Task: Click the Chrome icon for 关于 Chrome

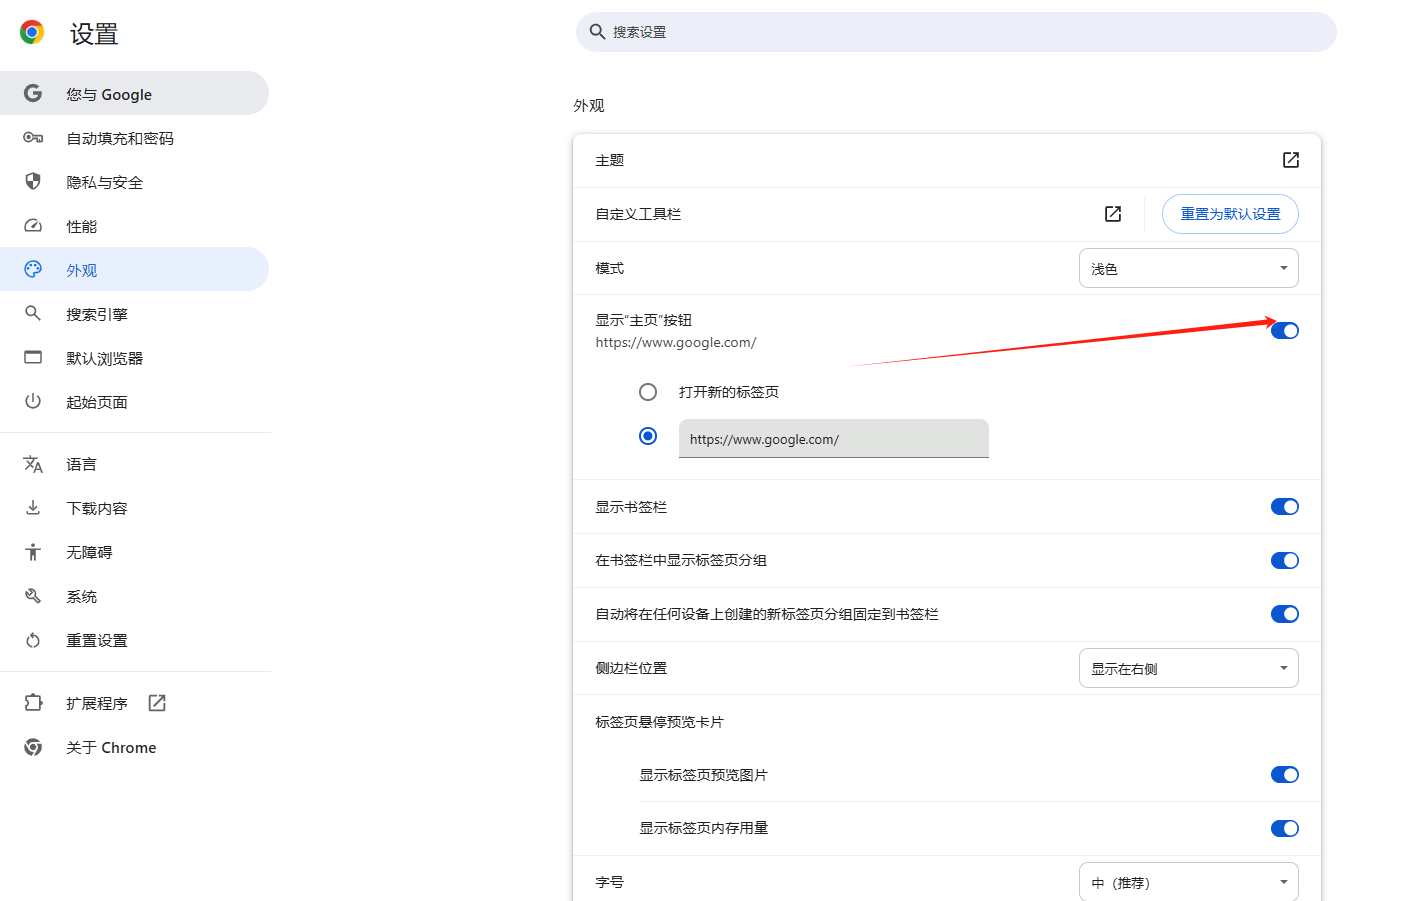Action: tap(33, 747)
